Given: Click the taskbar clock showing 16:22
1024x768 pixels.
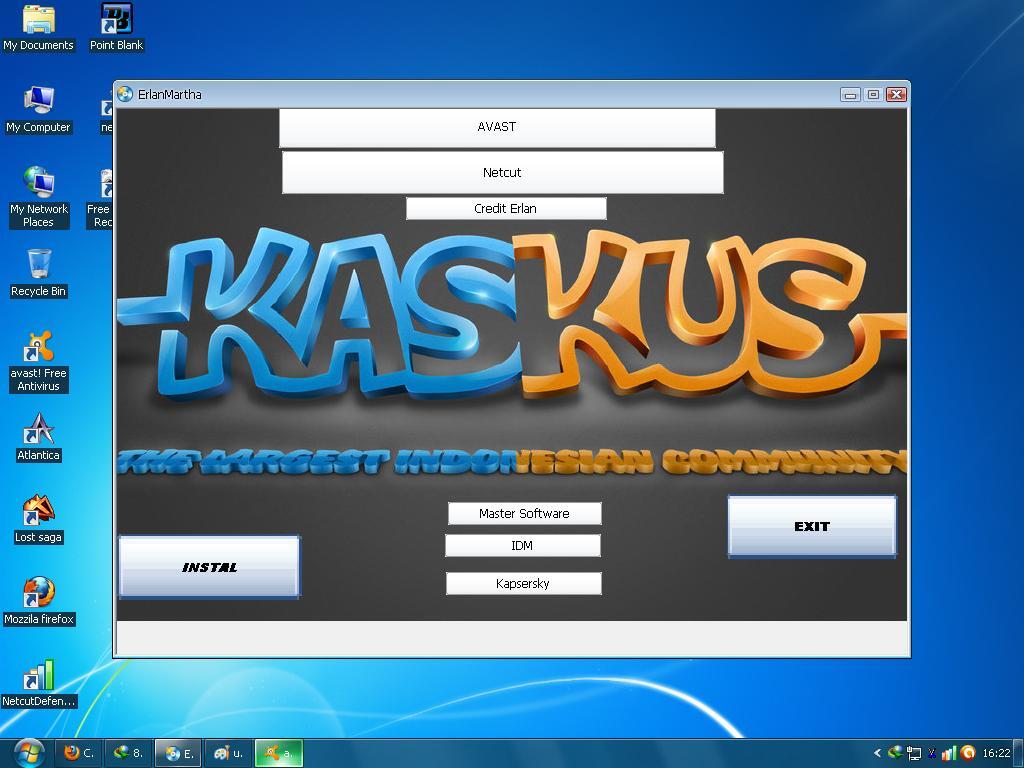Looking at the screenshot, I should tap(996, 753).
